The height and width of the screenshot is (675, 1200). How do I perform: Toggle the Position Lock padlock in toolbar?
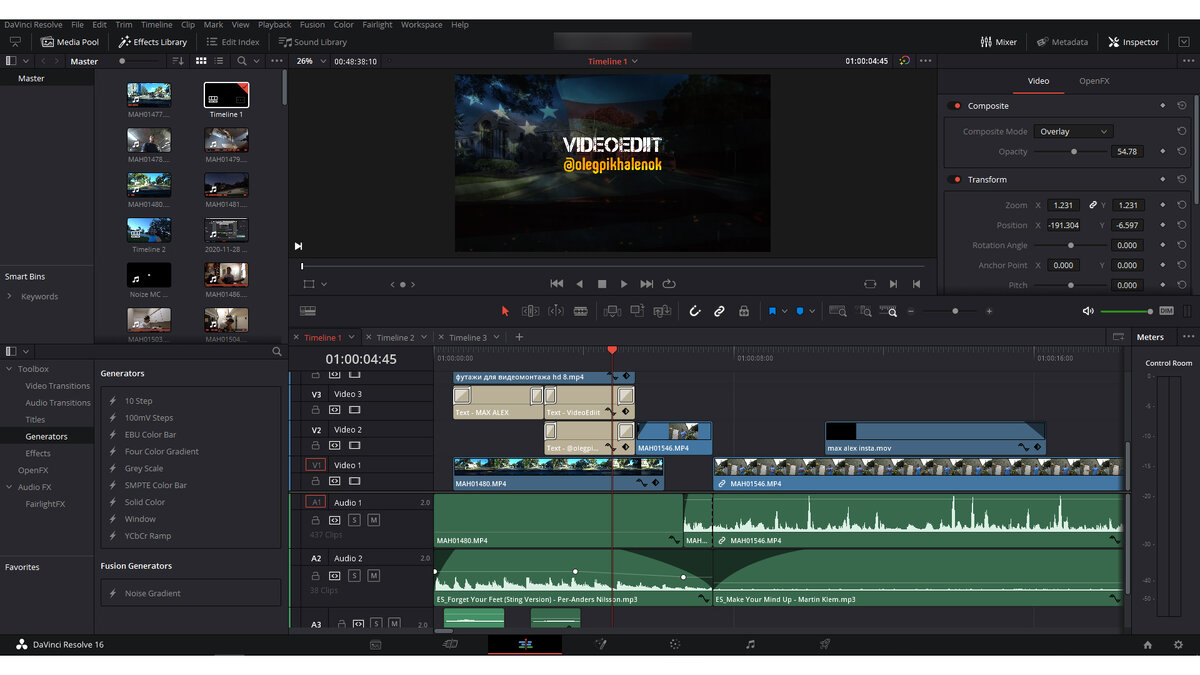[x=744, y=311]
